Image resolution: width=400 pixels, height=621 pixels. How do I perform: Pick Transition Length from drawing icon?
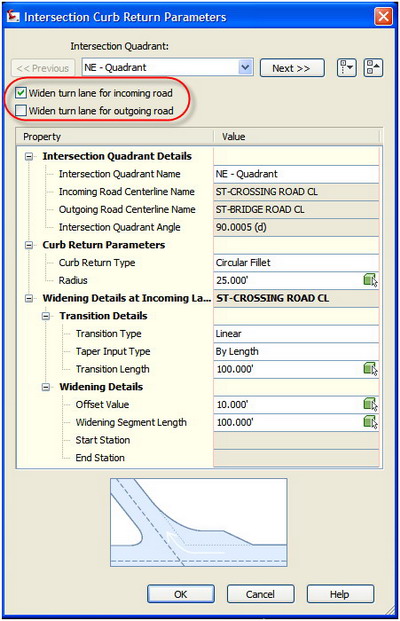click(370, 369)
